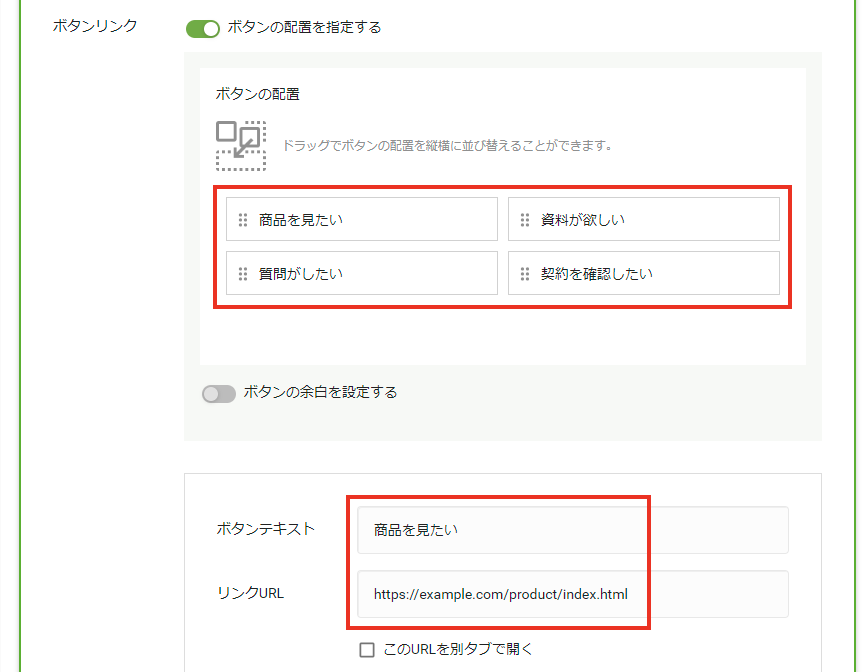Focus the リンクURL input field
The image size is (866, 672).
point(573,594)
